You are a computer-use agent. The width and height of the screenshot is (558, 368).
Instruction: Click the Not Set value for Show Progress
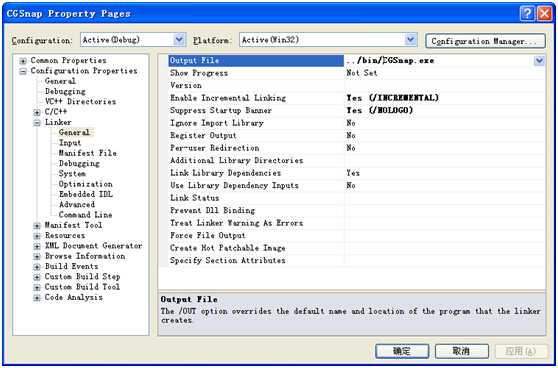tap(362, 73)
